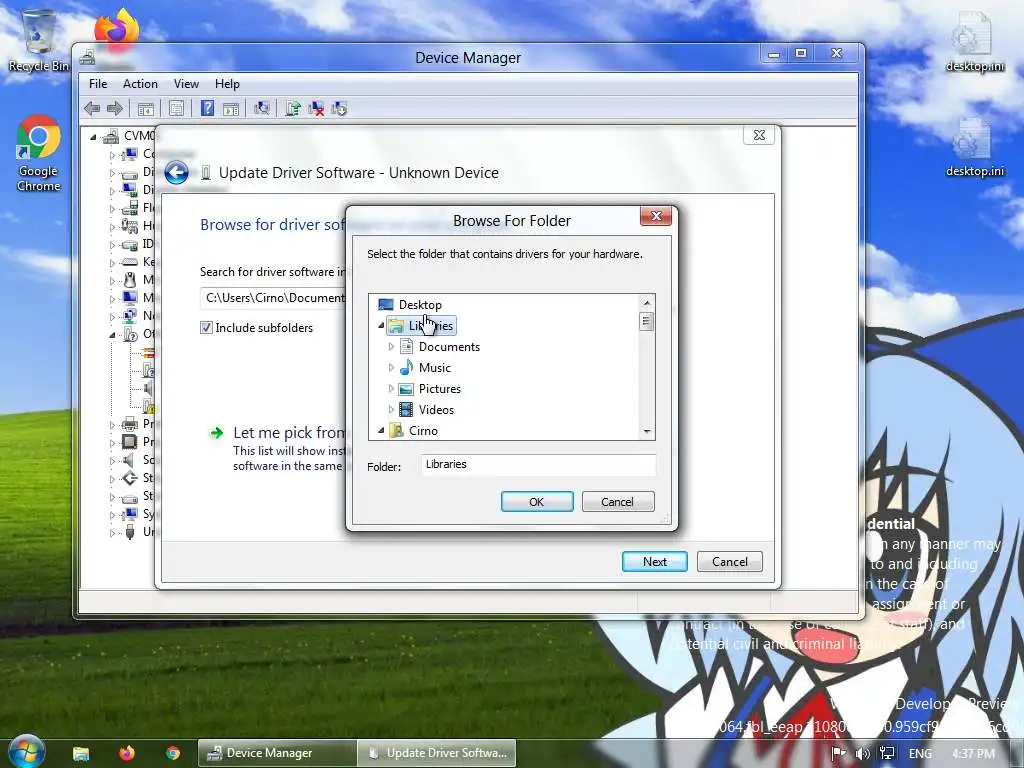
Task: Select Videos in the folder tree
Action: click(x=436, y=409)
